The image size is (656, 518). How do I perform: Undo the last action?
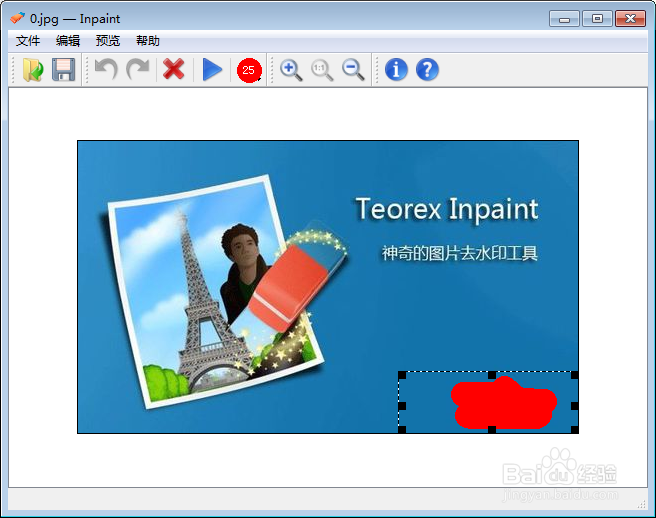[x=106, y=69]
